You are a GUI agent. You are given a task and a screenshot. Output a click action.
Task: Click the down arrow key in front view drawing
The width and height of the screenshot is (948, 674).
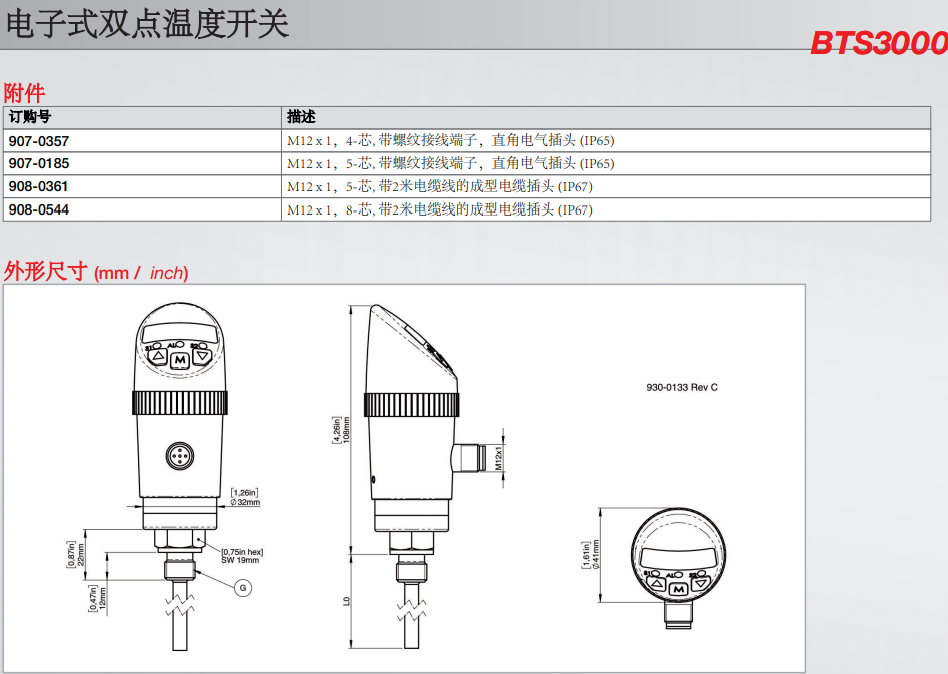202,356
